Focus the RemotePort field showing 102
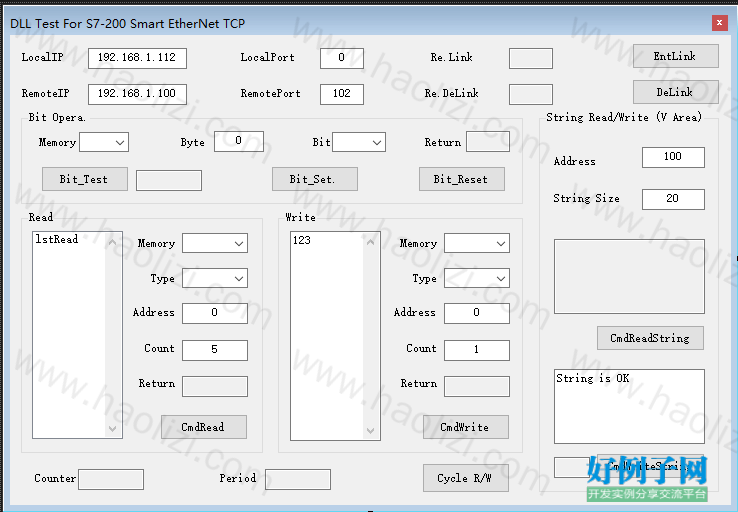Screen dimensions: 738x512 tap(342, 94)
